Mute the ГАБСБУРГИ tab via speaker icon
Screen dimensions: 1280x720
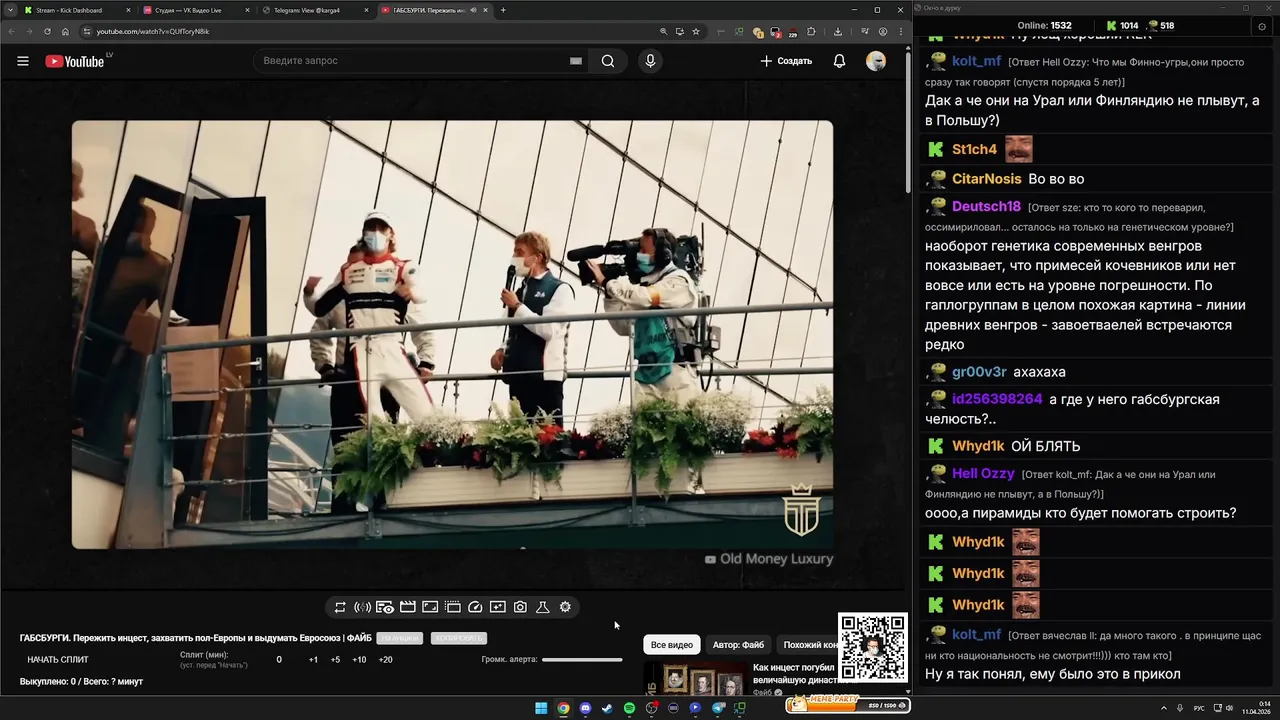473,10
